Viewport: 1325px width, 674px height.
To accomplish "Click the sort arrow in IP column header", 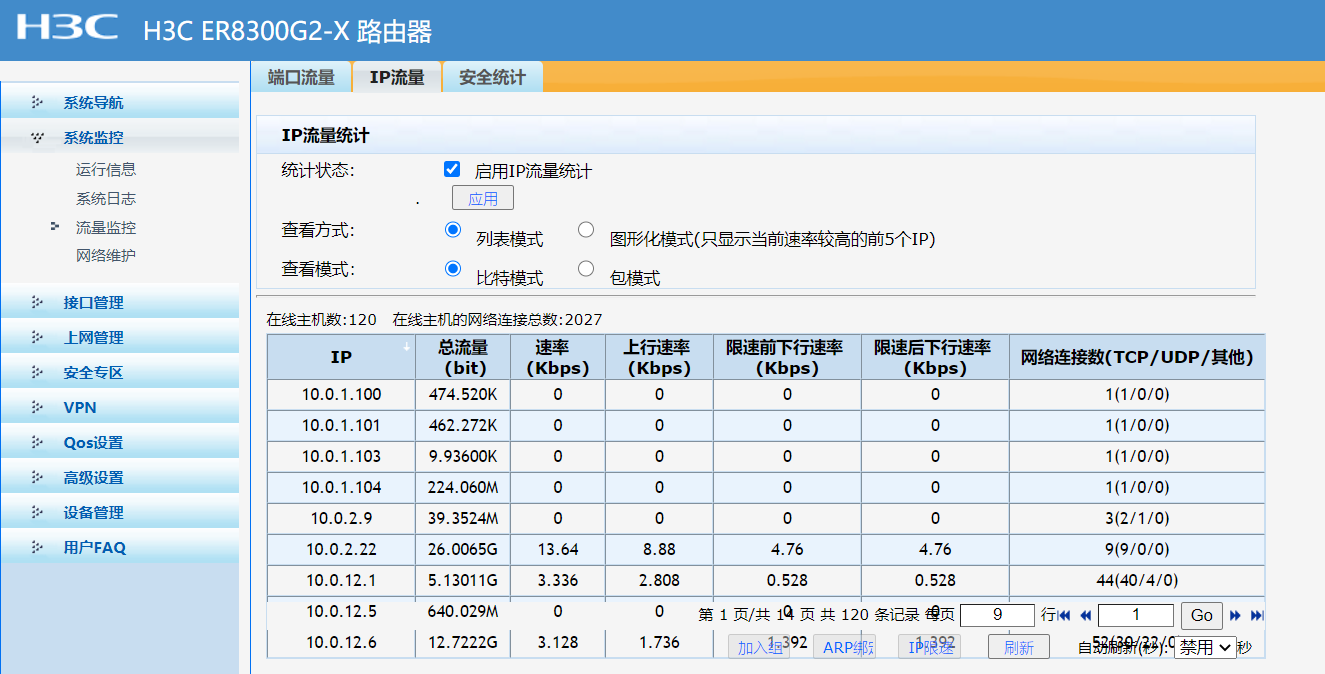I will tap(406, 348).
